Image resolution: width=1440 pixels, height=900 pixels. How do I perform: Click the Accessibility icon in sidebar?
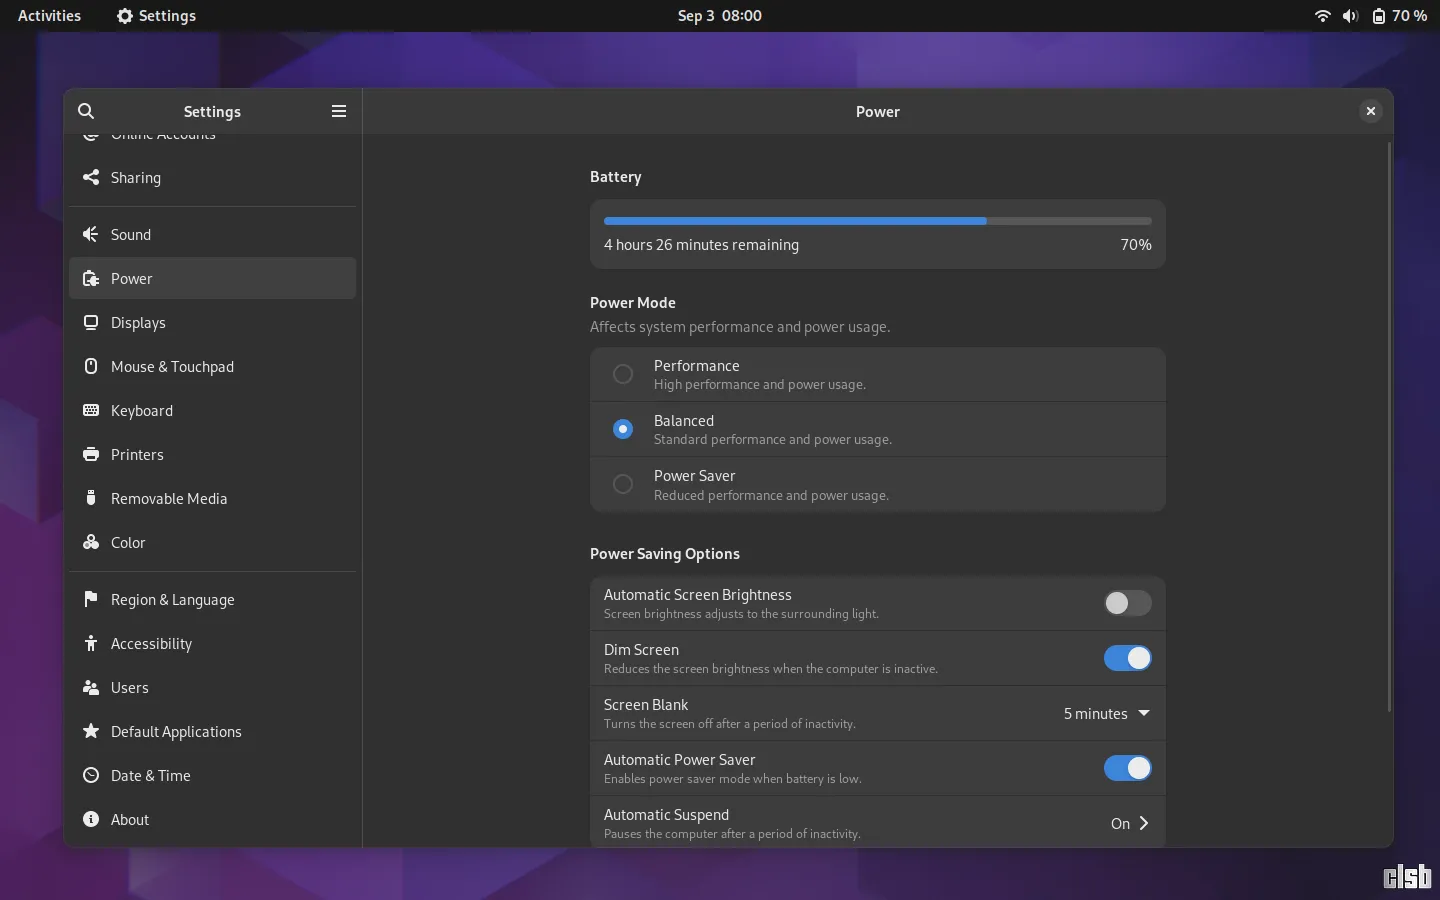[x=91, y=643]
